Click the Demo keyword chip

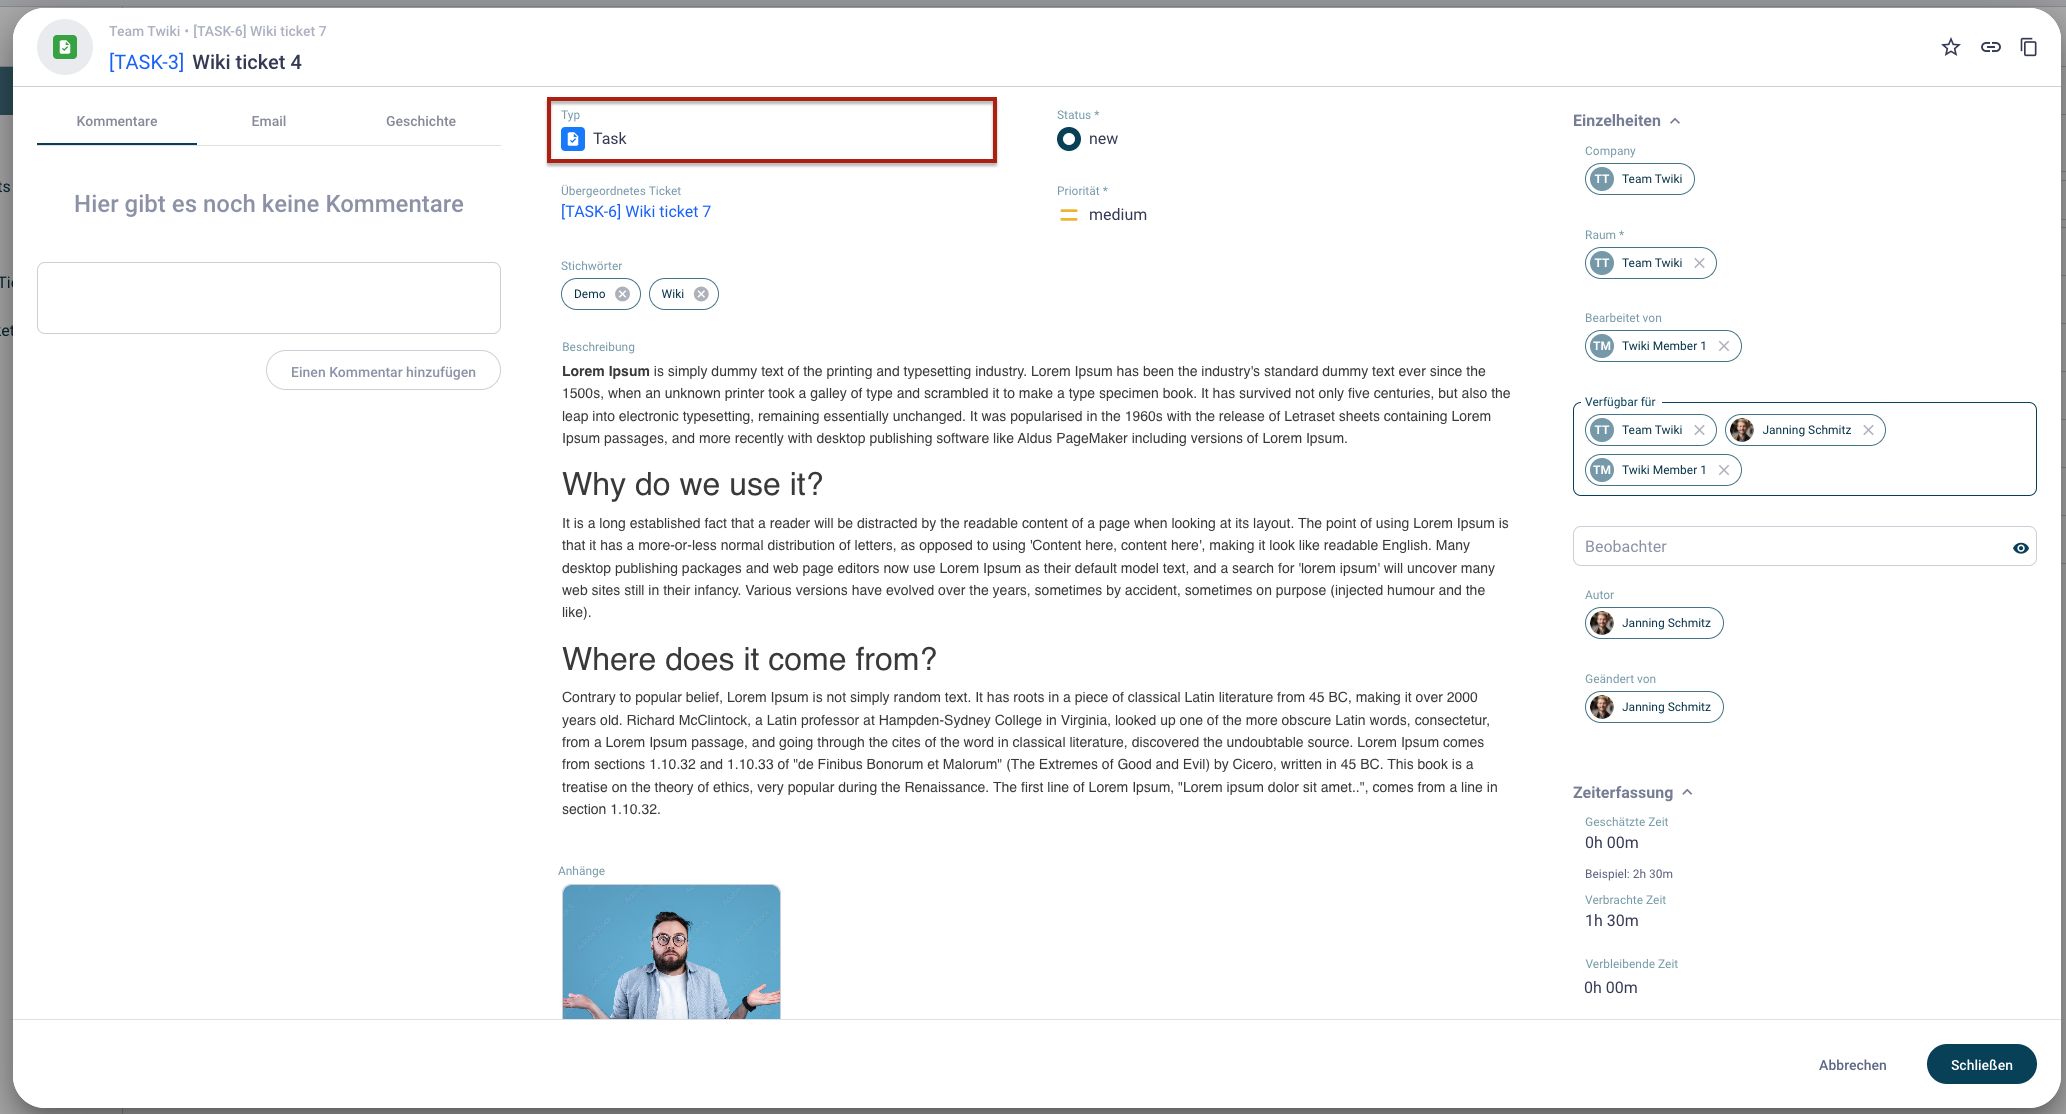[x=600, y=294]
